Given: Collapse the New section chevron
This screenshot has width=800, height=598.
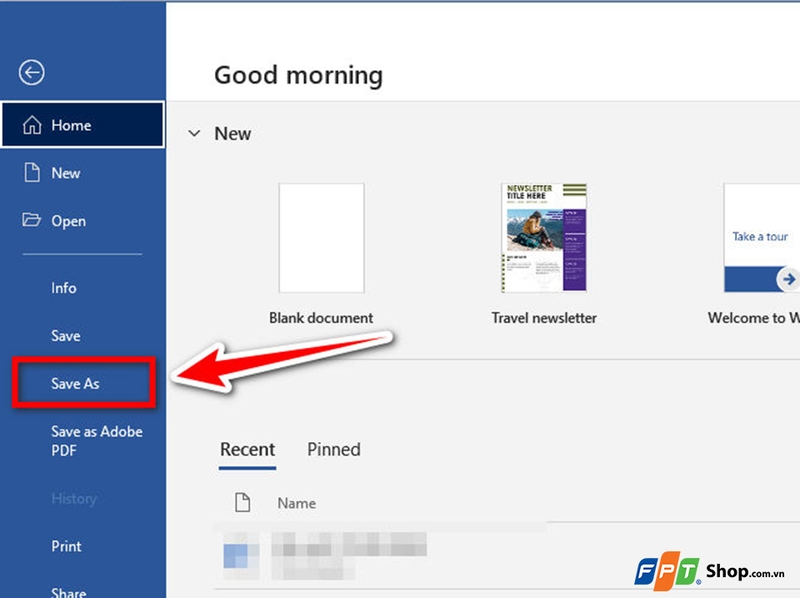Looking at the screenshot, I should tap(194, 134).
